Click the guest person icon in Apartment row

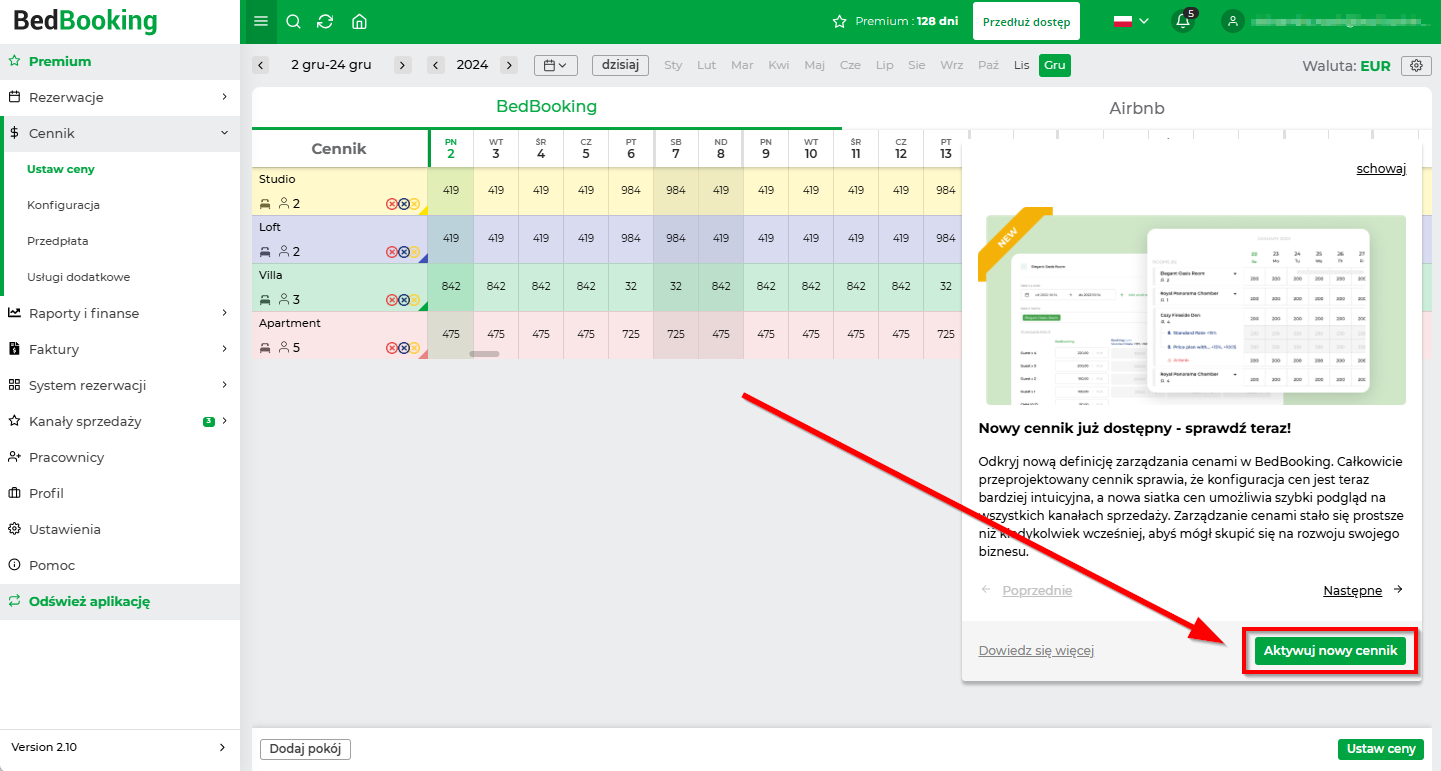coord(284,348)
